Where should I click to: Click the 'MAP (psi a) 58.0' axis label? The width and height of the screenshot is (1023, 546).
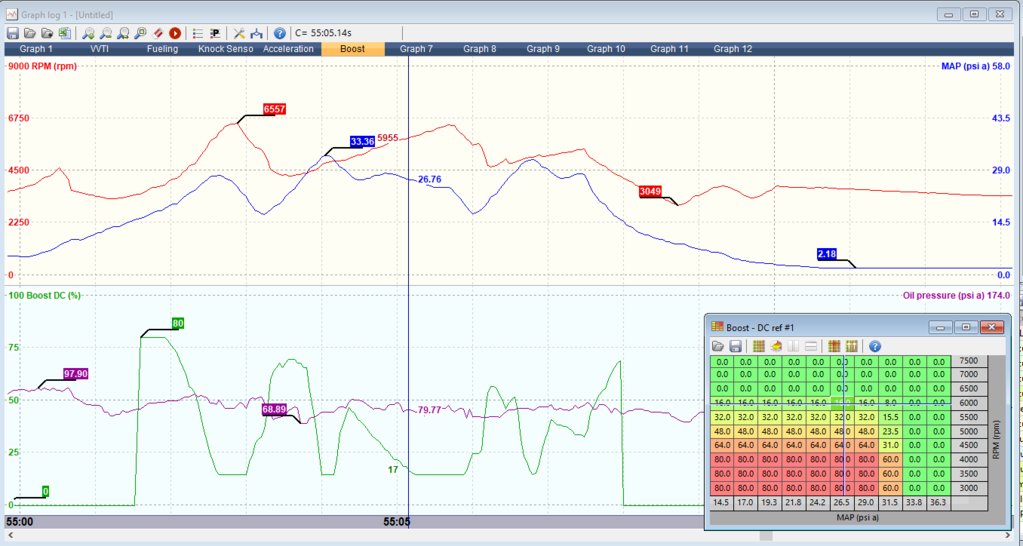[976, 66]
